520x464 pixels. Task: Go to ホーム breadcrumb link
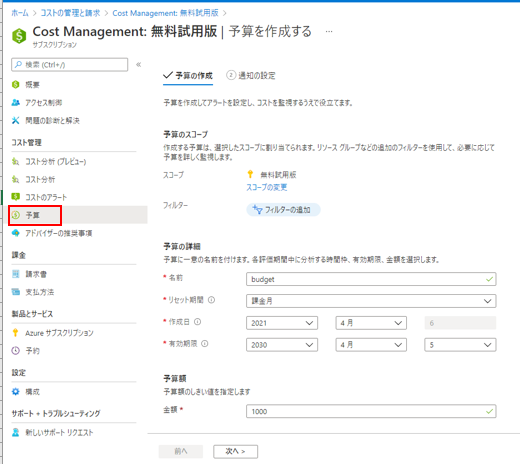click(x=20, y=13)
